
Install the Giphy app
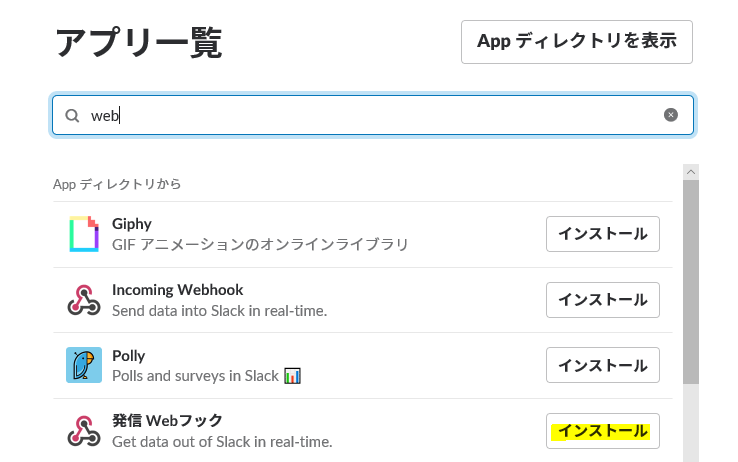click(602, 234)
